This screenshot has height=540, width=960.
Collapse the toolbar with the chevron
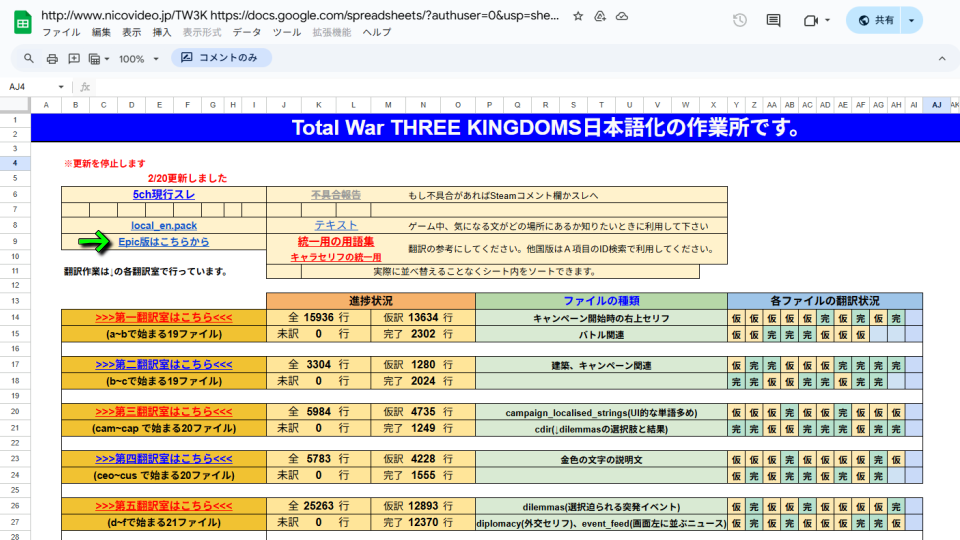(942, 59)
